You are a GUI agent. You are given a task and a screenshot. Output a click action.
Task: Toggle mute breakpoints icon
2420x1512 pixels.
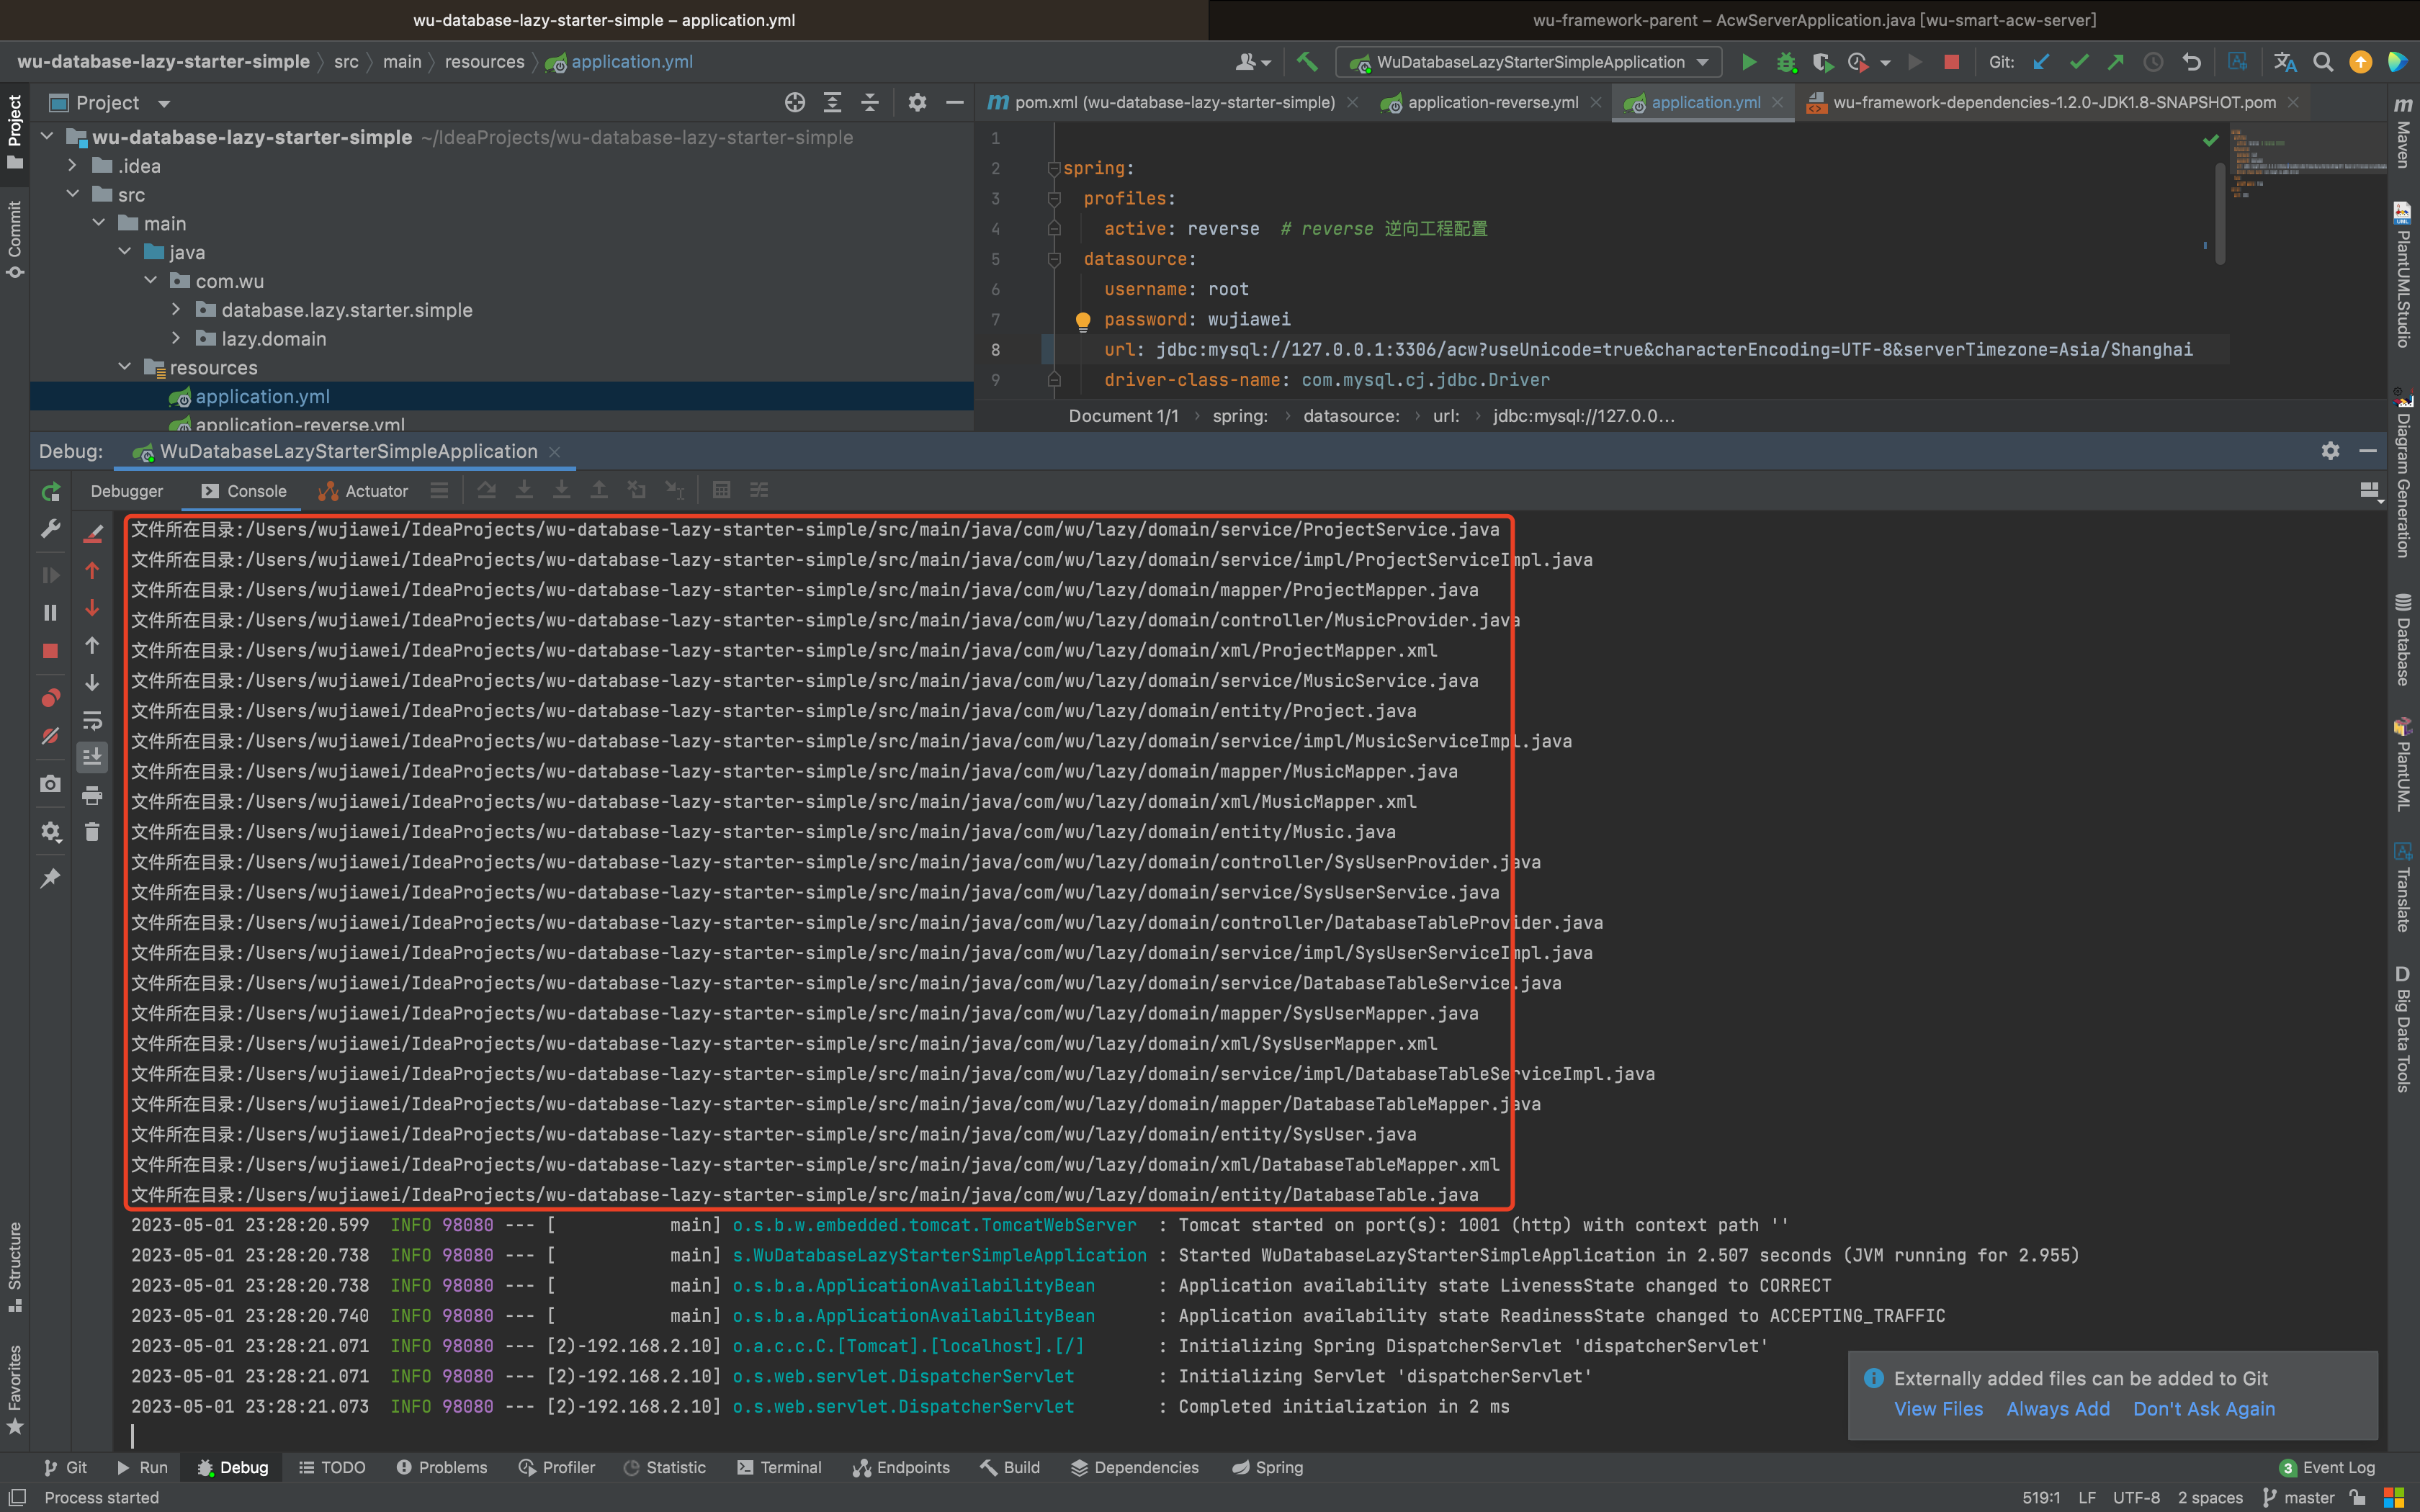(x=50, y=736)
